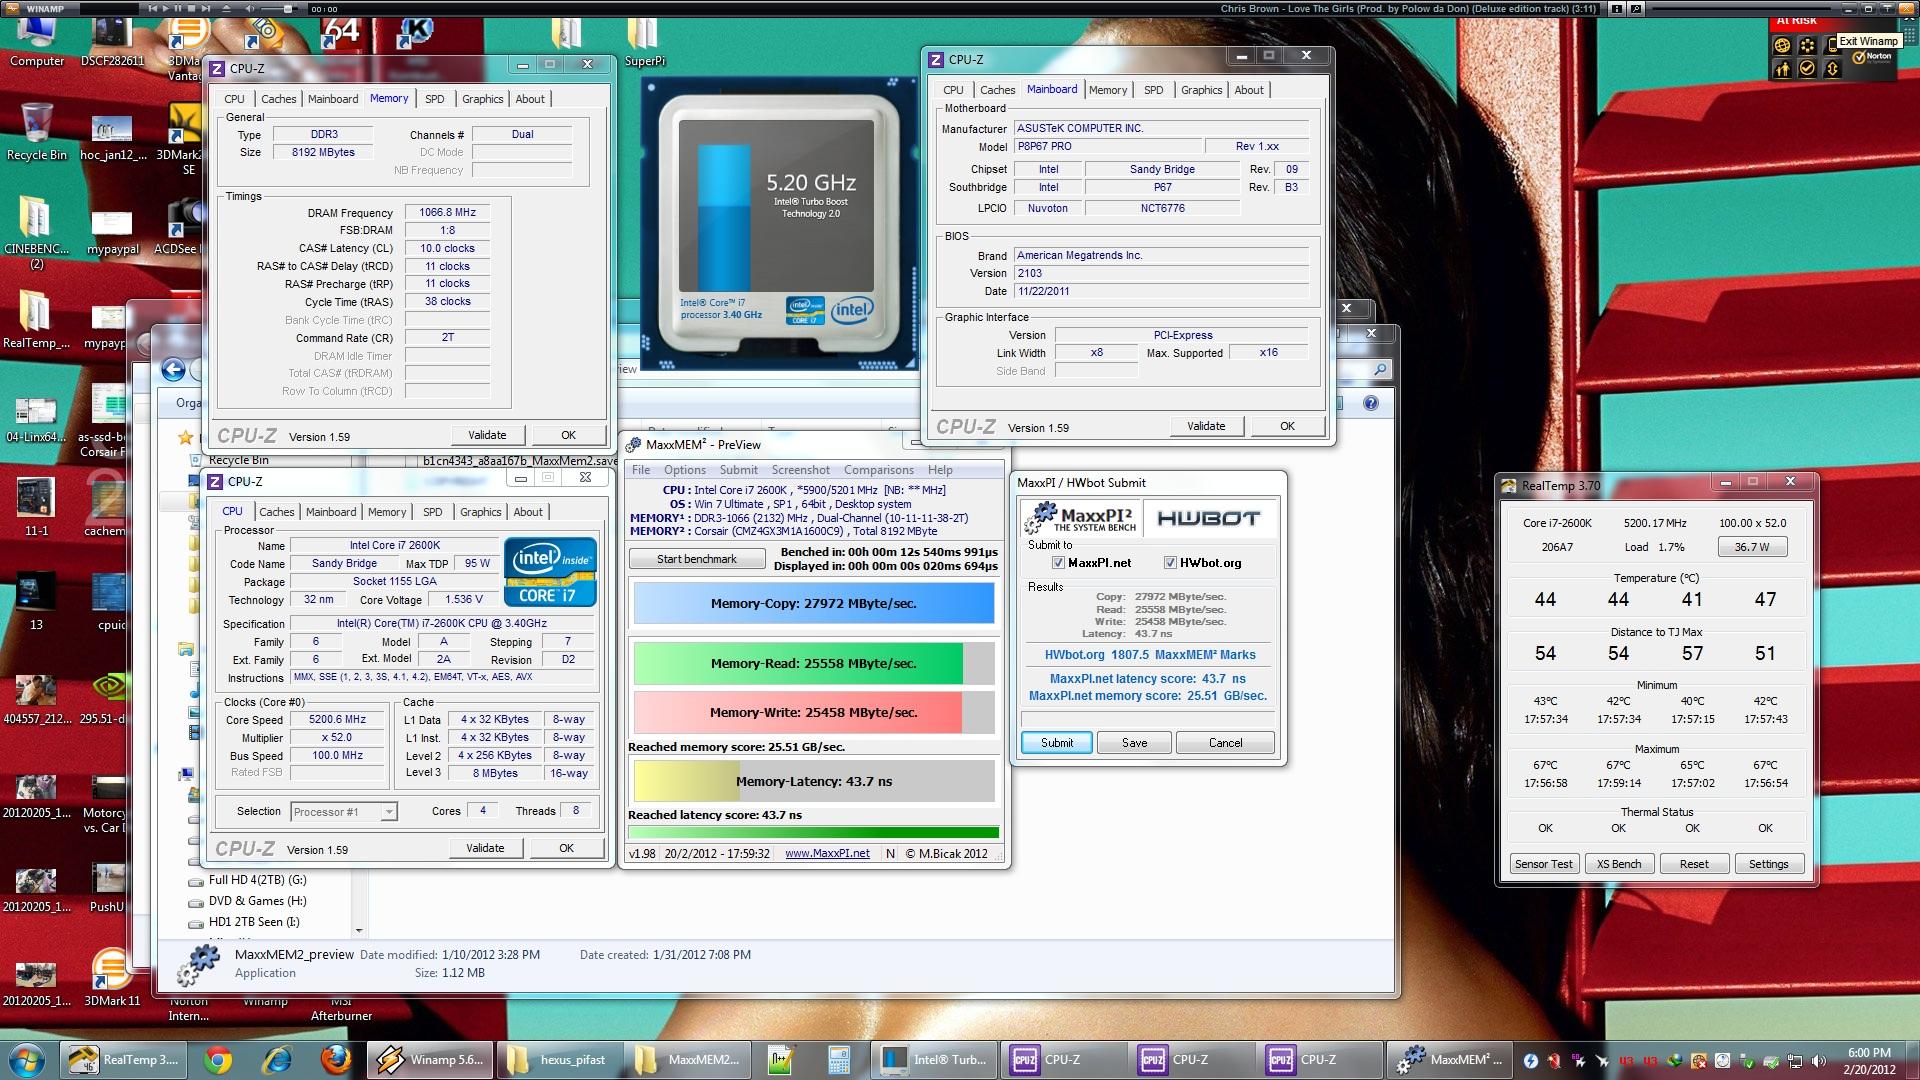Click Memory-Latency result bar
The image size is (1920, 1080).
(x=814, y=781)
